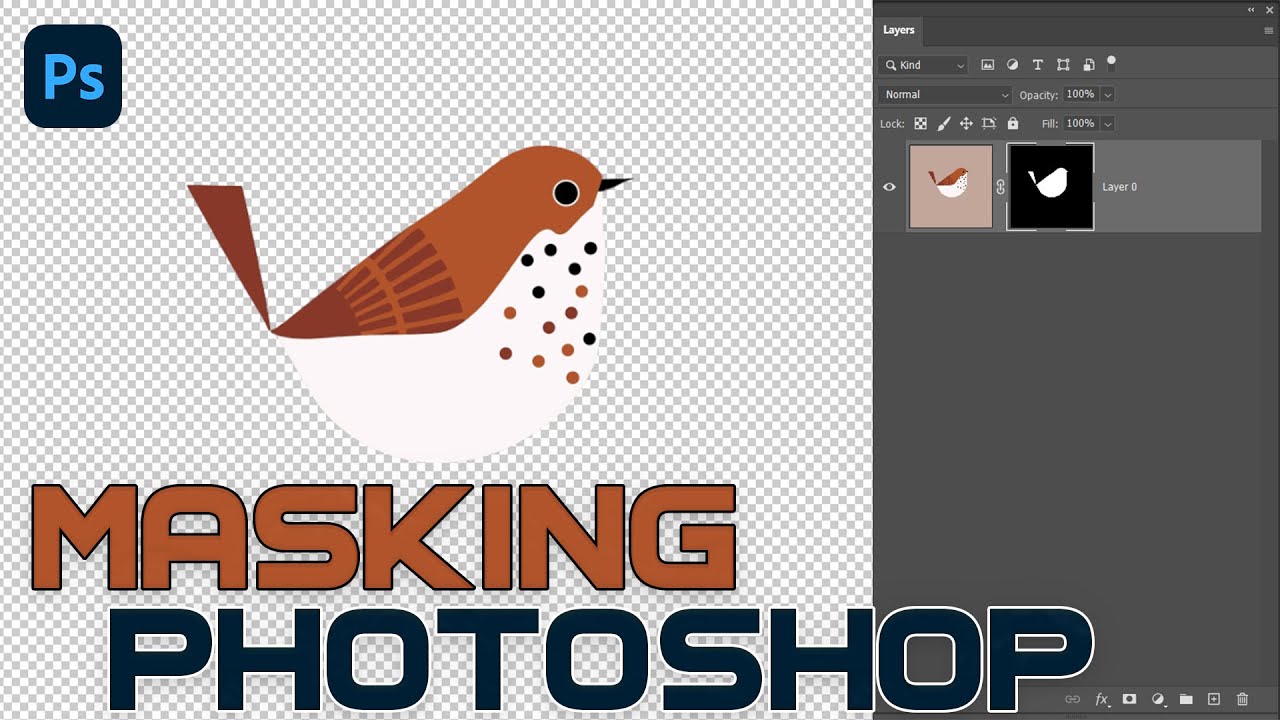The width and height of the screenshot is (1280, 720).
Task: Create a new group folder icon
Action: click(1186, 699)
